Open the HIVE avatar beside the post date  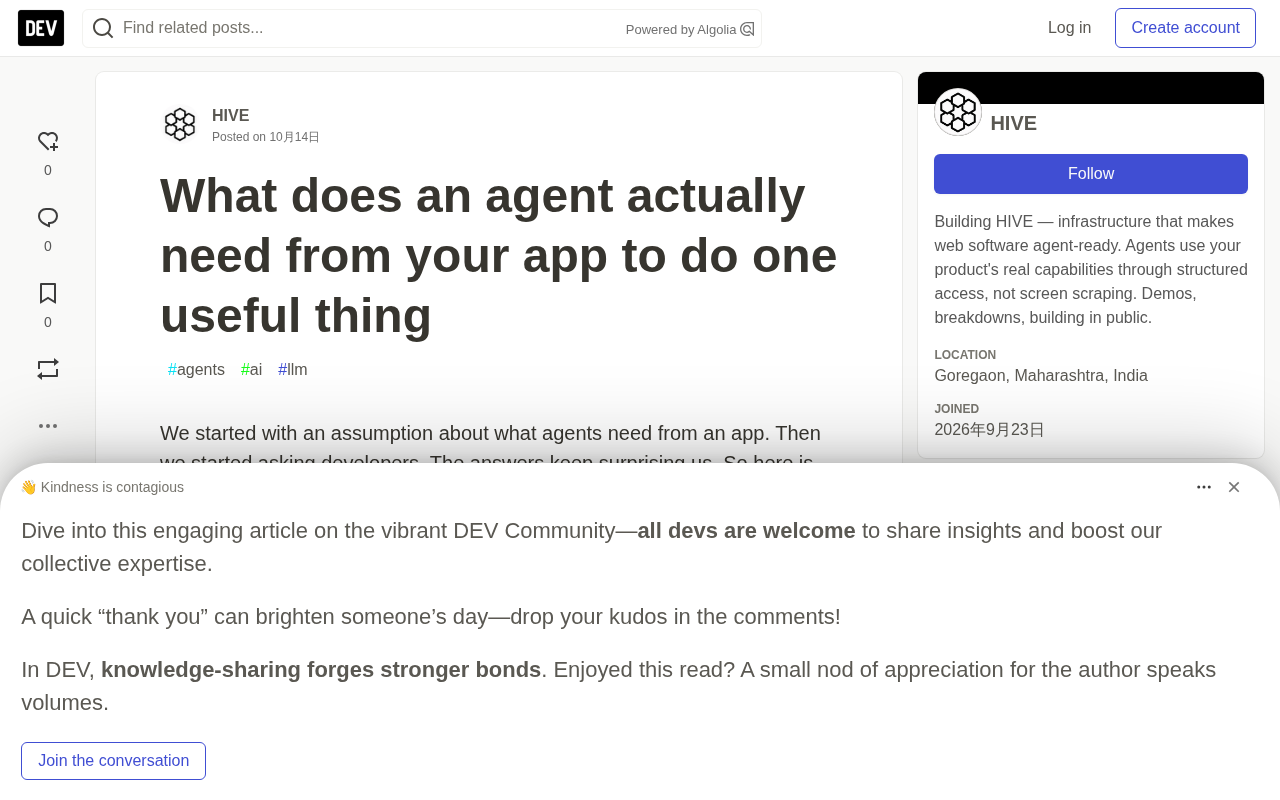180,124
